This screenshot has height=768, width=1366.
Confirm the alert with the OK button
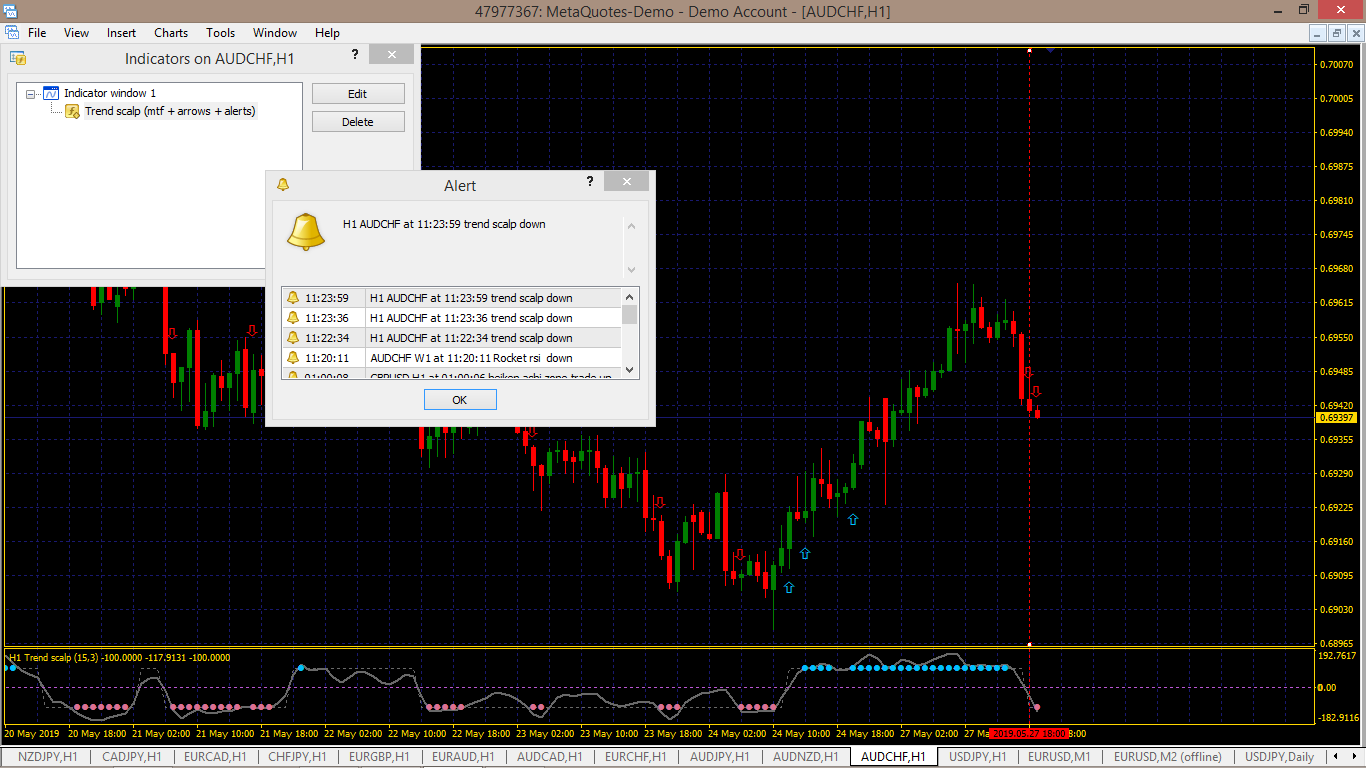click(460, 400)
